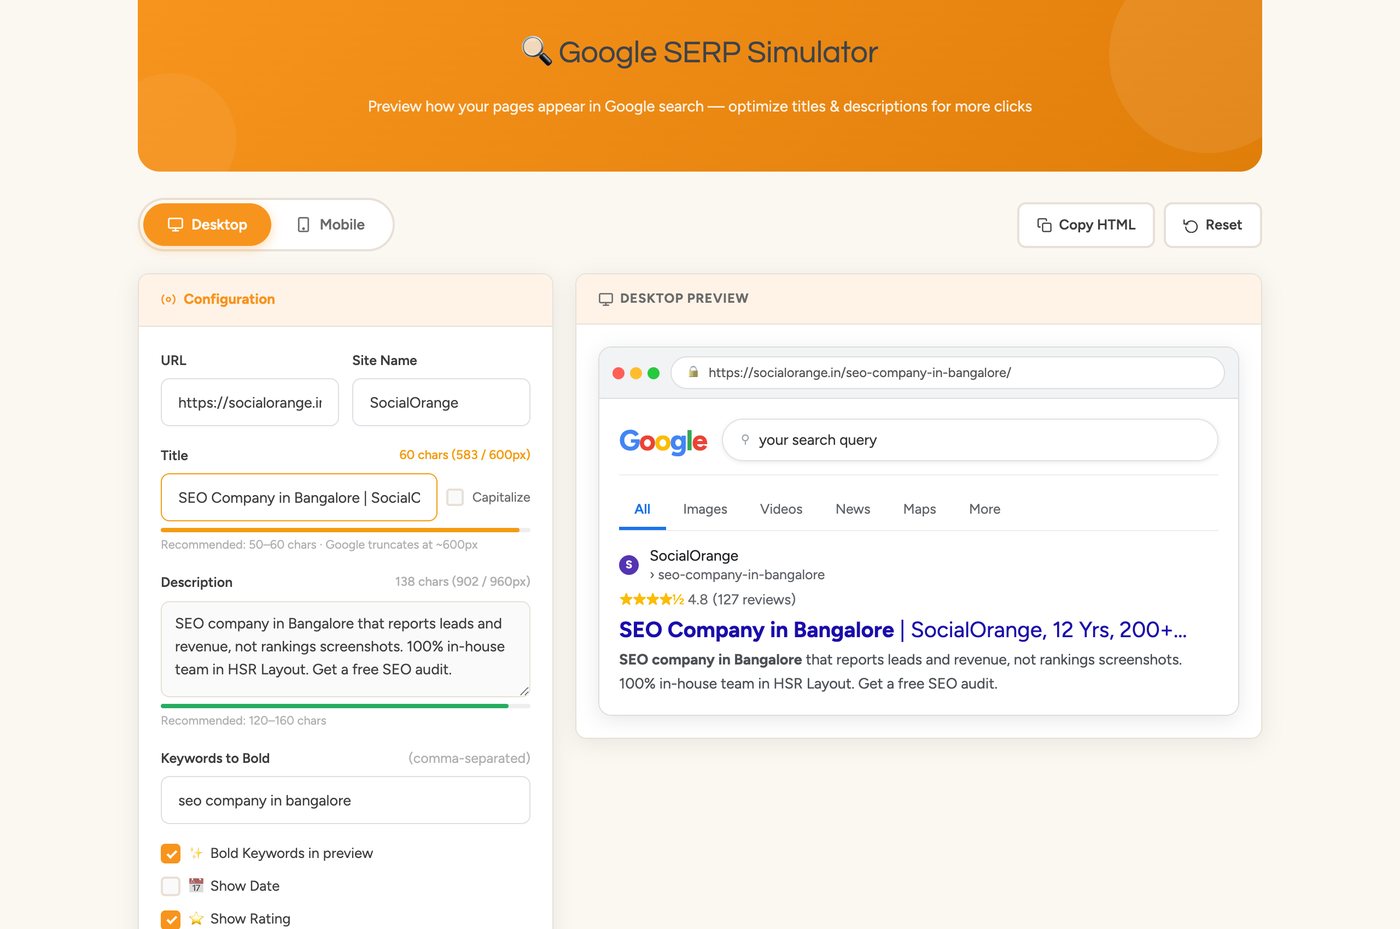The width and height of the screenshot is (1400, 929).
Task: Switch to Mobile preview mode
Action: pyautogui.click(x=331, y=225)
